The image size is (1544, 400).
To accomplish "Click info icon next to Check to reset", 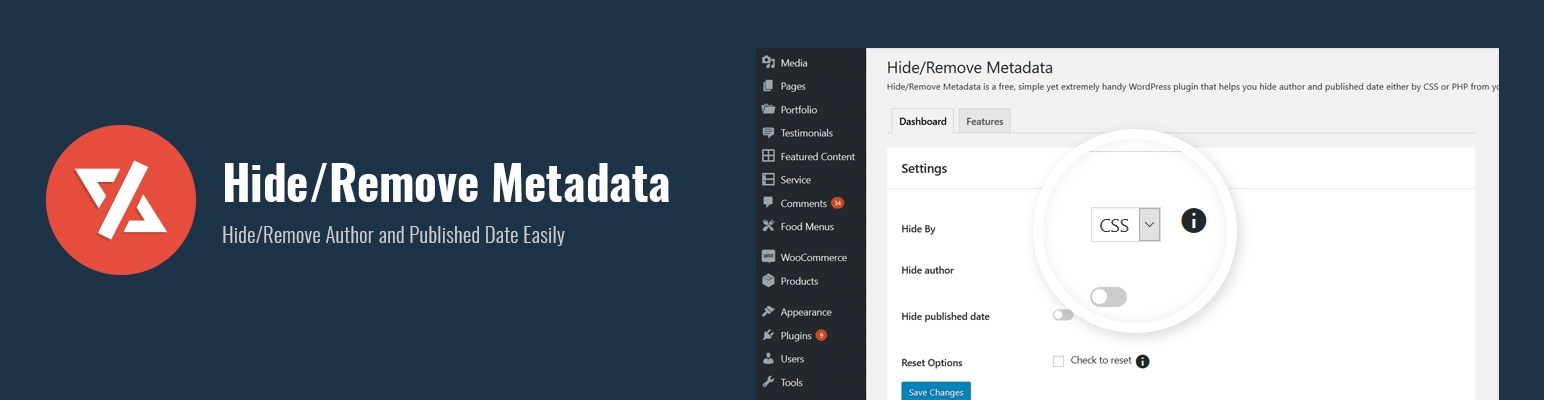I will (x=1143, y=361).
